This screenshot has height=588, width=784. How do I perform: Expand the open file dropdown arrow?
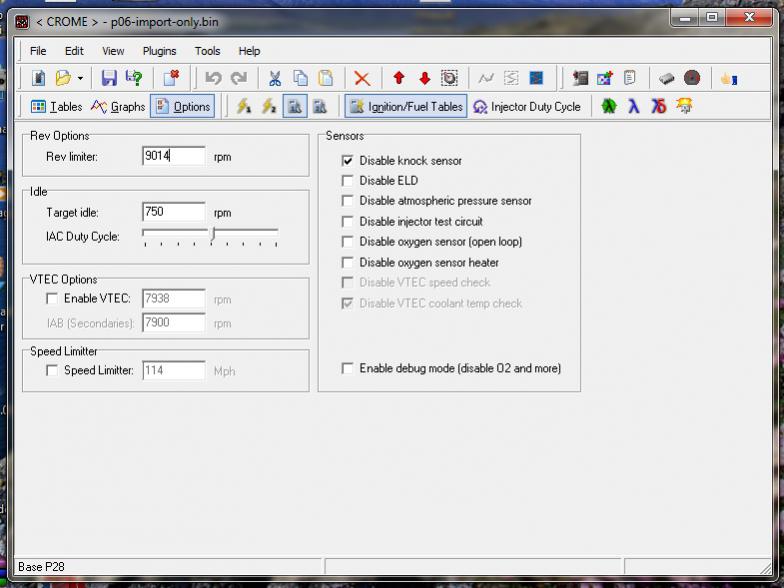80,78
